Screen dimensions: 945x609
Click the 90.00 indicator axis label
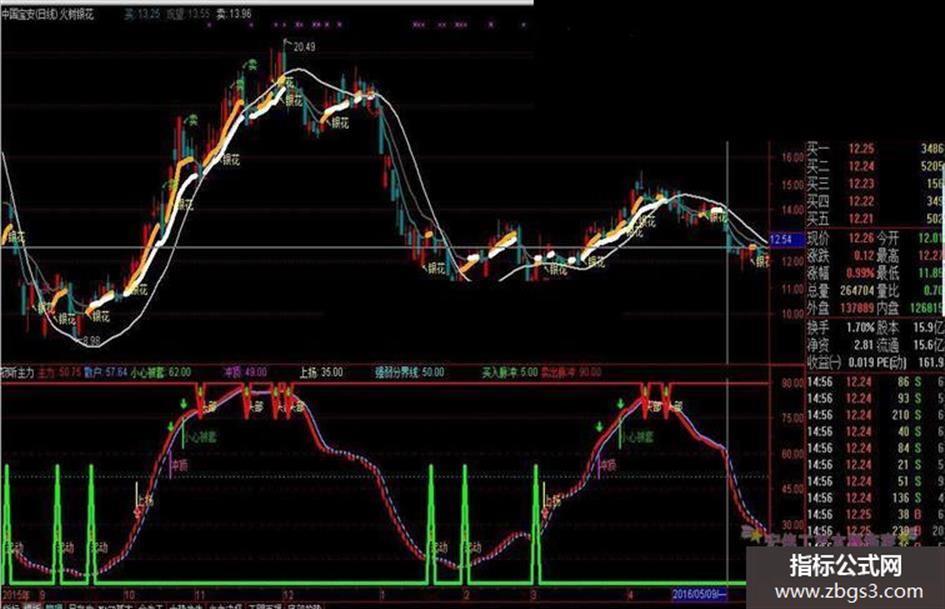(793, 383)
